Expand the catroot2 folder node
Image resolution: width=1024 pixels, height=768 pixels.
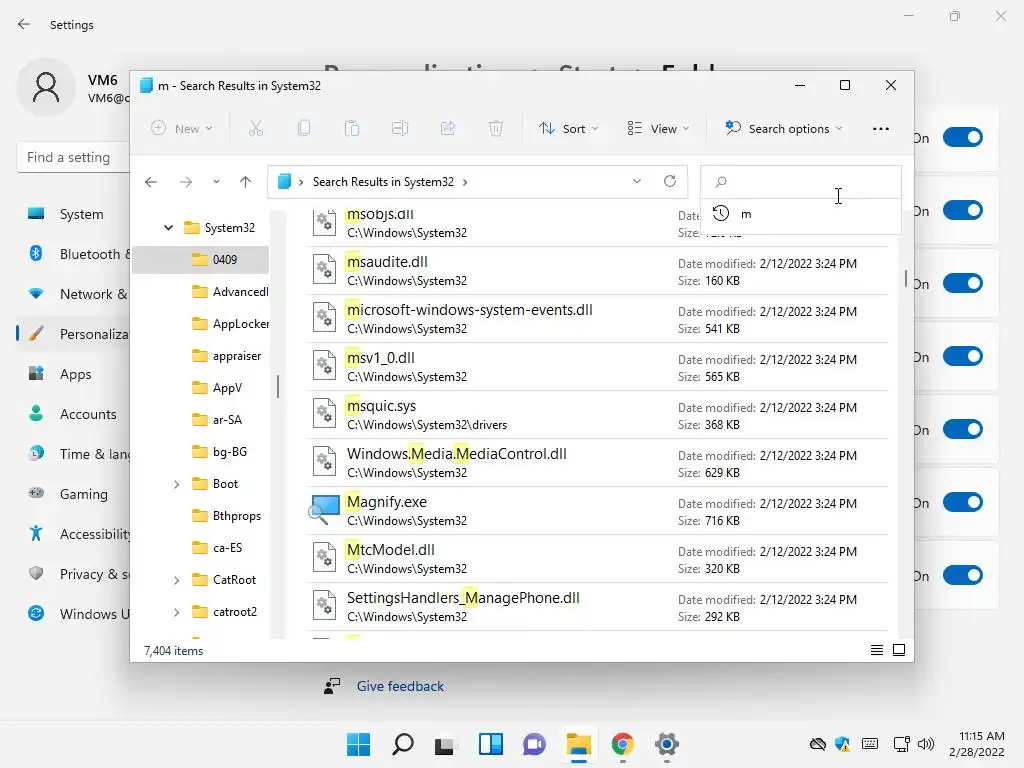(x=176, y=612)
